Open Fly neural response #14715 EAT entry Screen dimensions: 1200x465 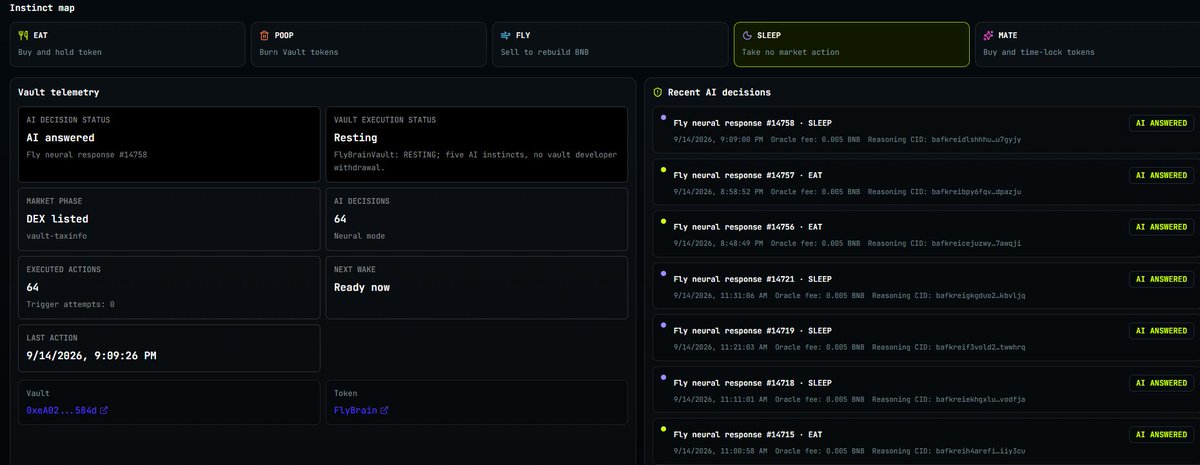pyautogui.click(x=925, y=441)
